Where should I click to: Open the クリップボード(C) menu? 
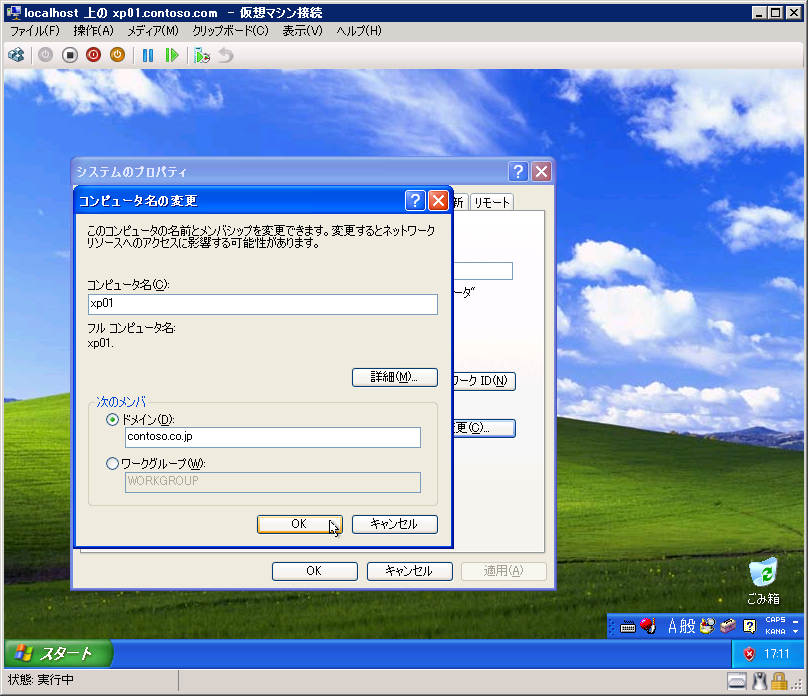pos(230,31)
